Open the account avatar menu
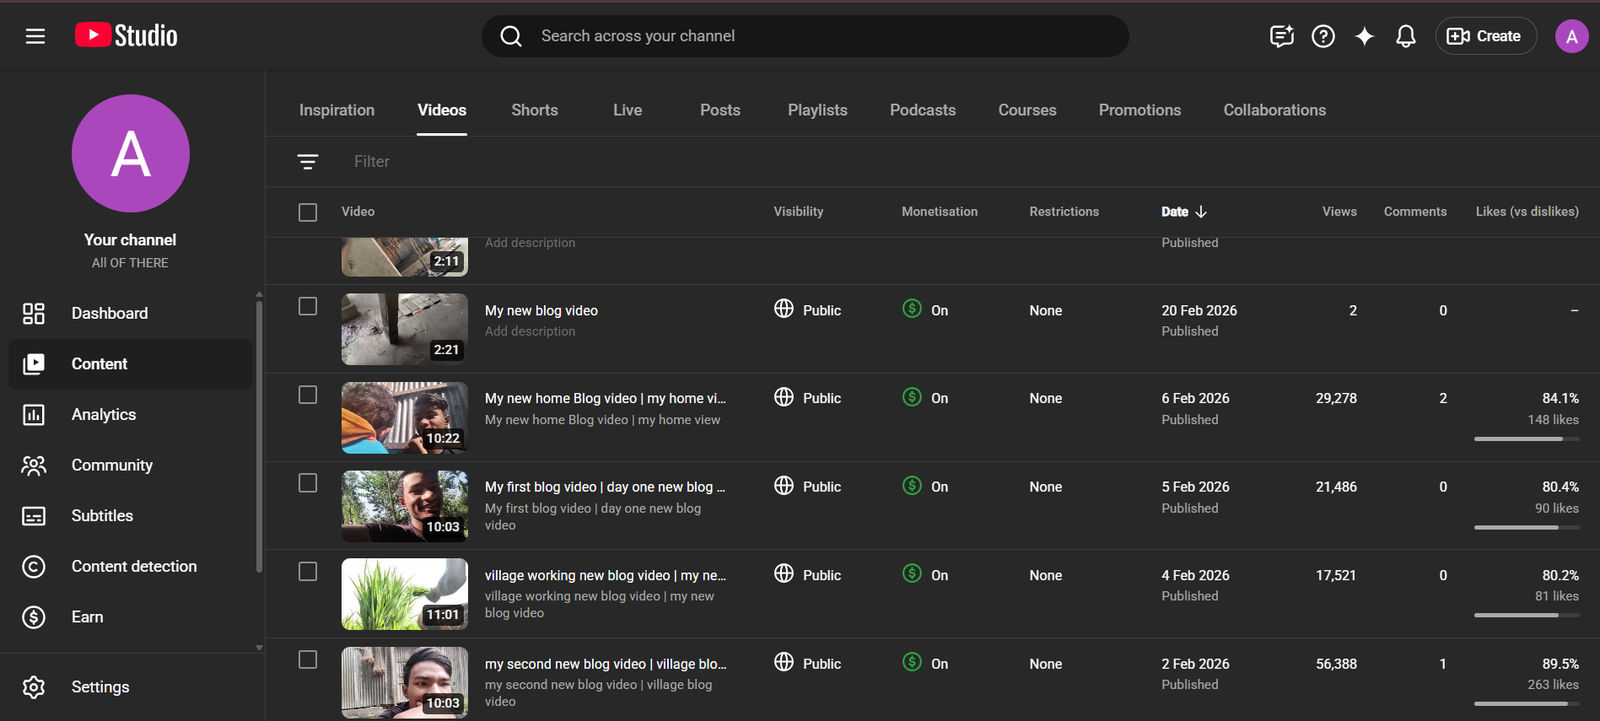Viewport: 1600px width, 721px height. (x=1571, y=36)
